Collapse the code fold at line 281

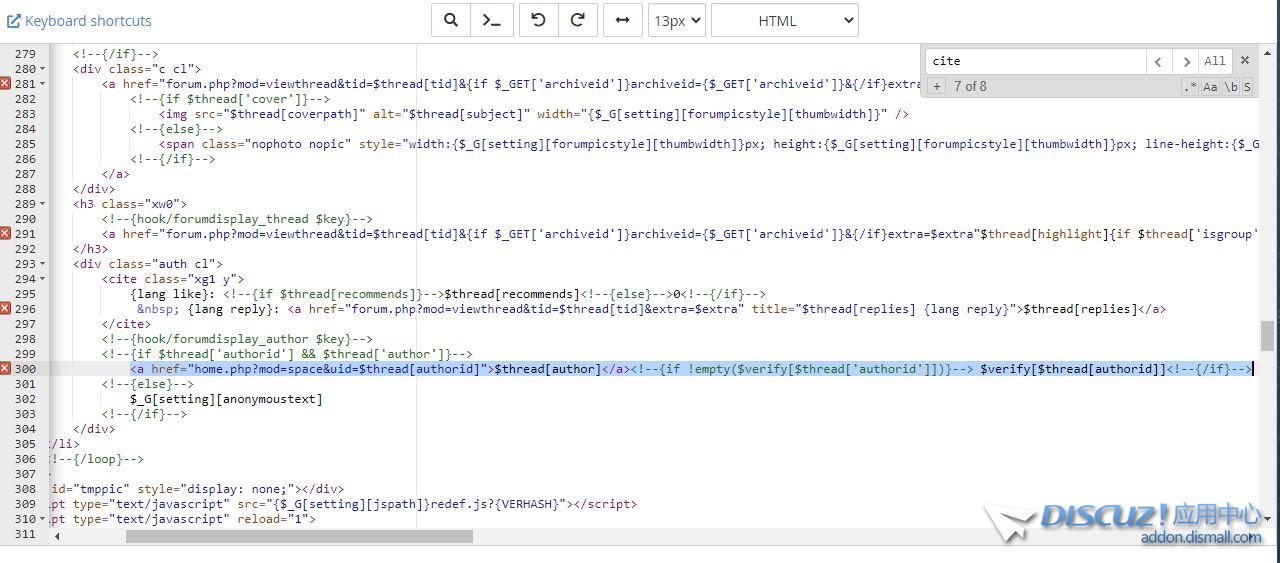(x=42, y=84)
